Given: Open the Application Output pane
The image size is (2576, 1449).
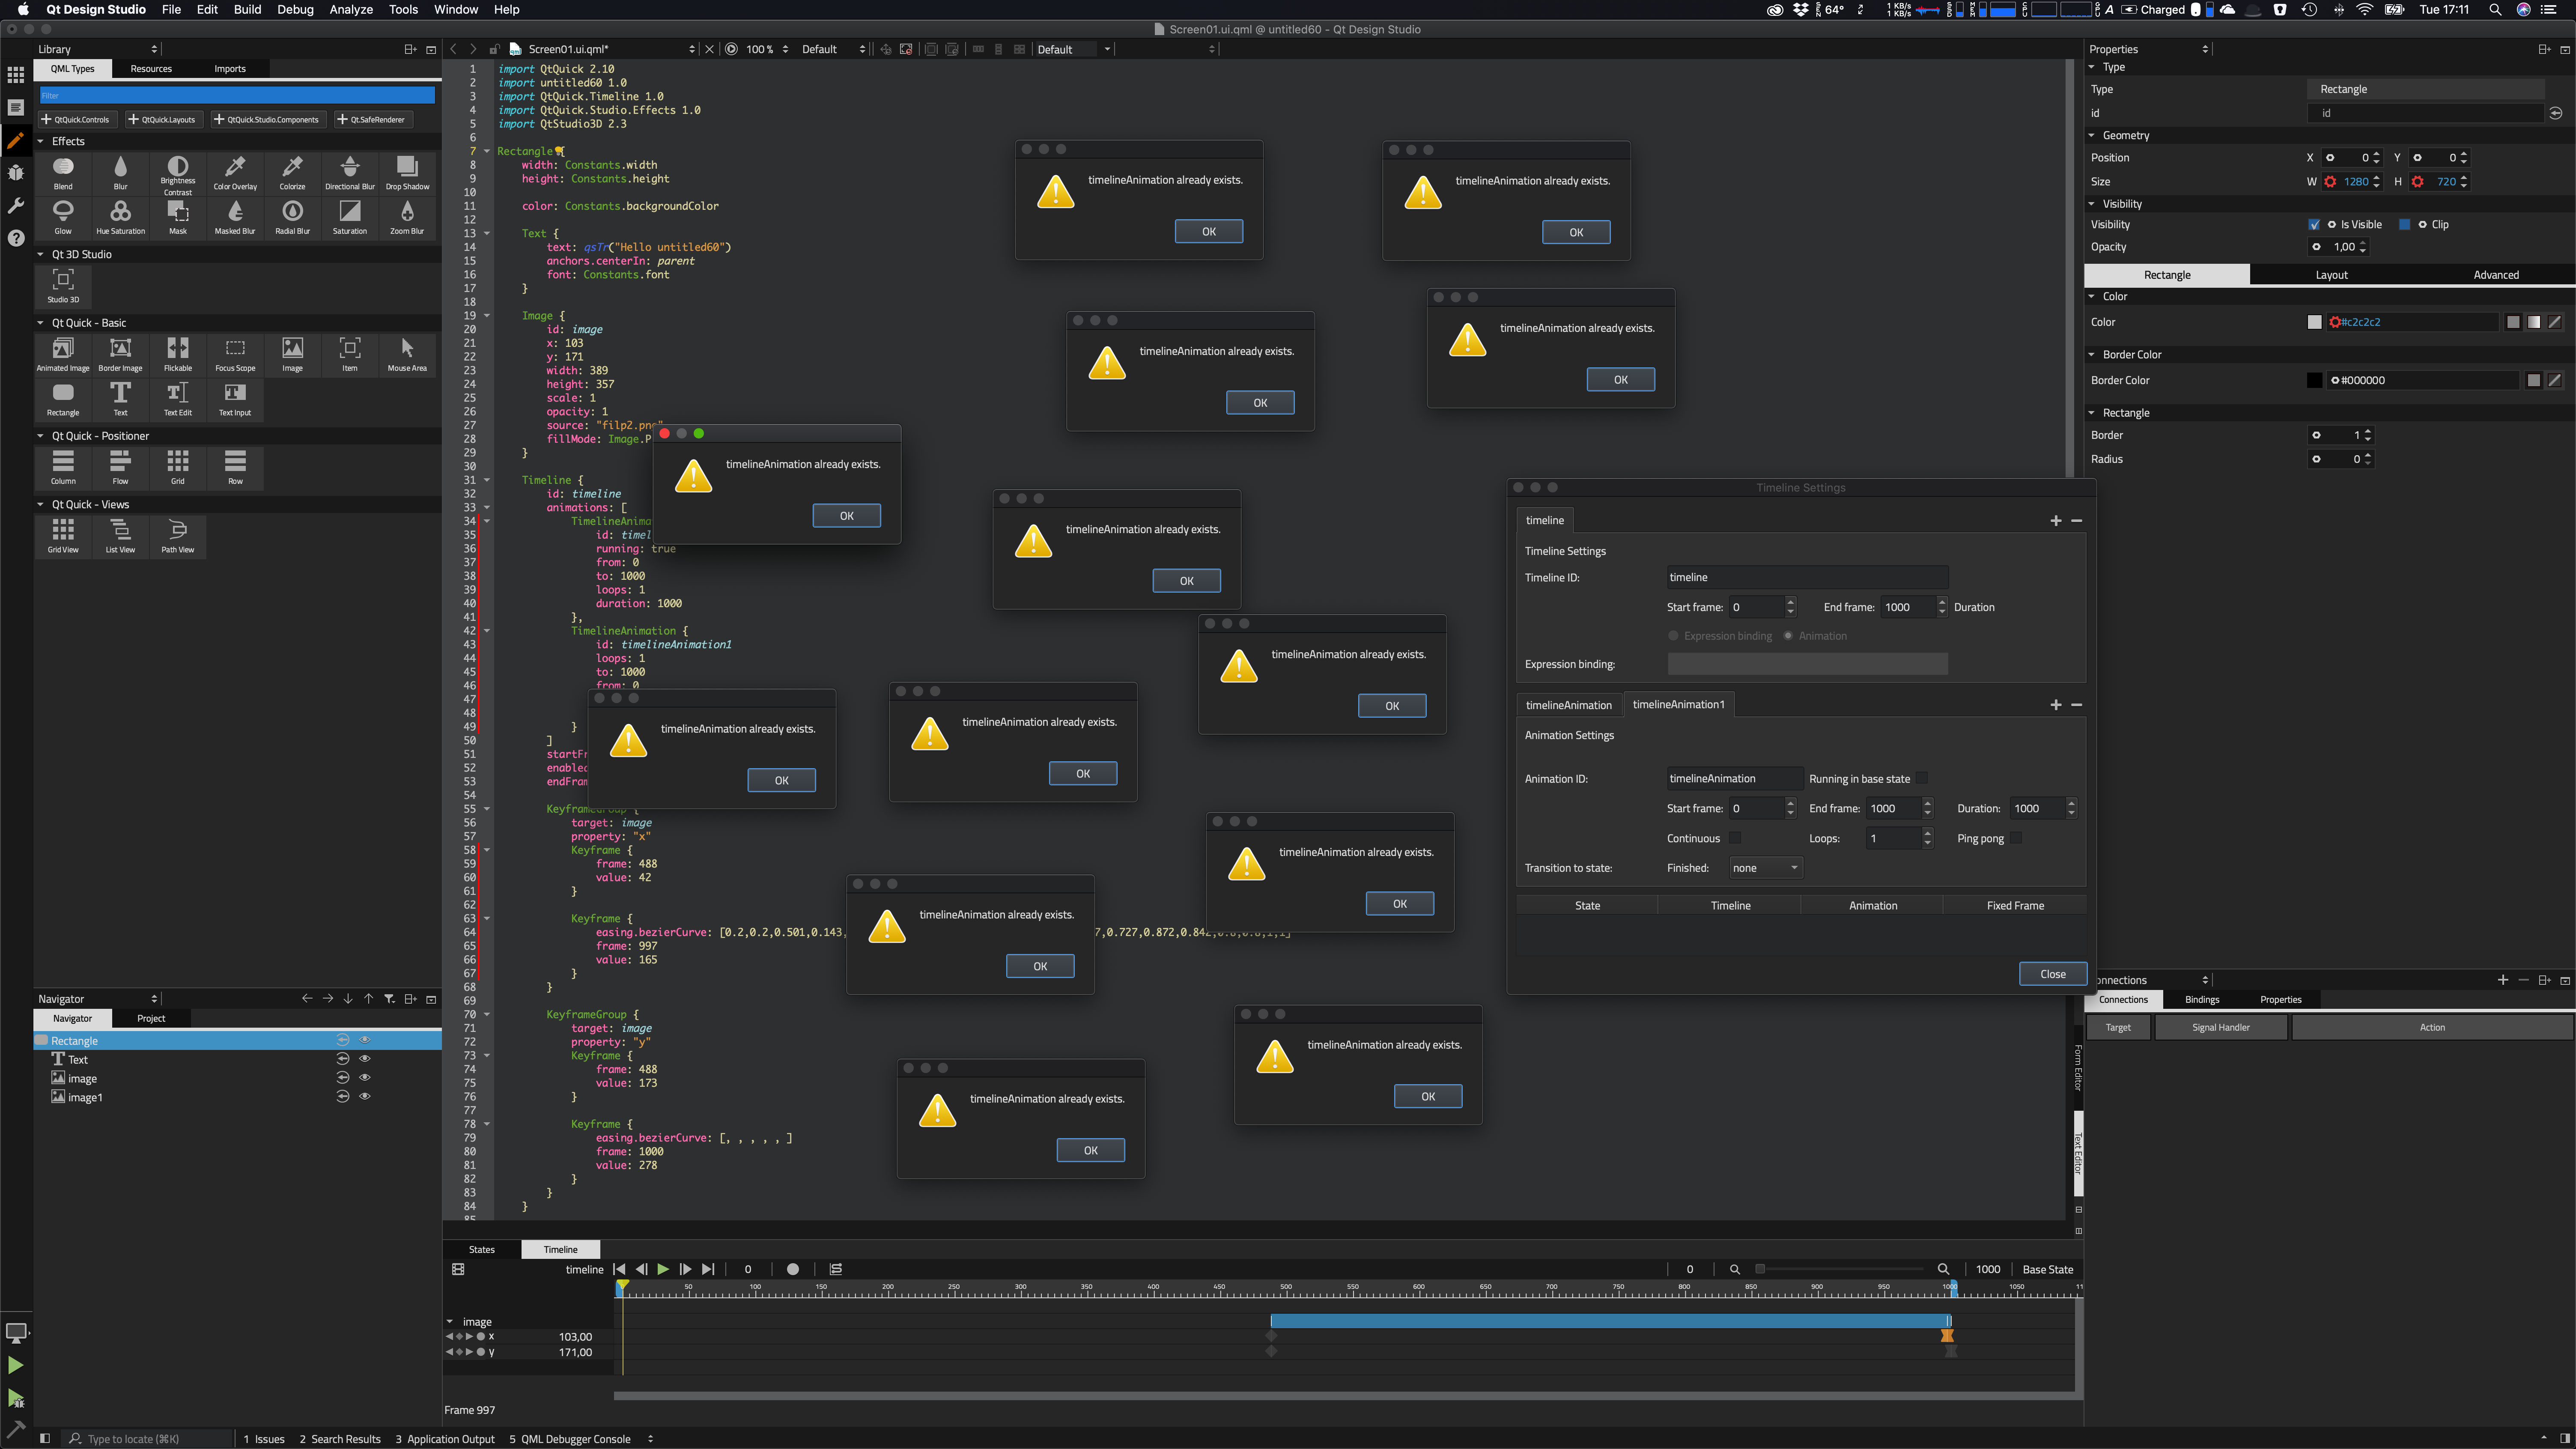Looking at the screenshot, I should pyautogui.click(x=444, y=1439).
